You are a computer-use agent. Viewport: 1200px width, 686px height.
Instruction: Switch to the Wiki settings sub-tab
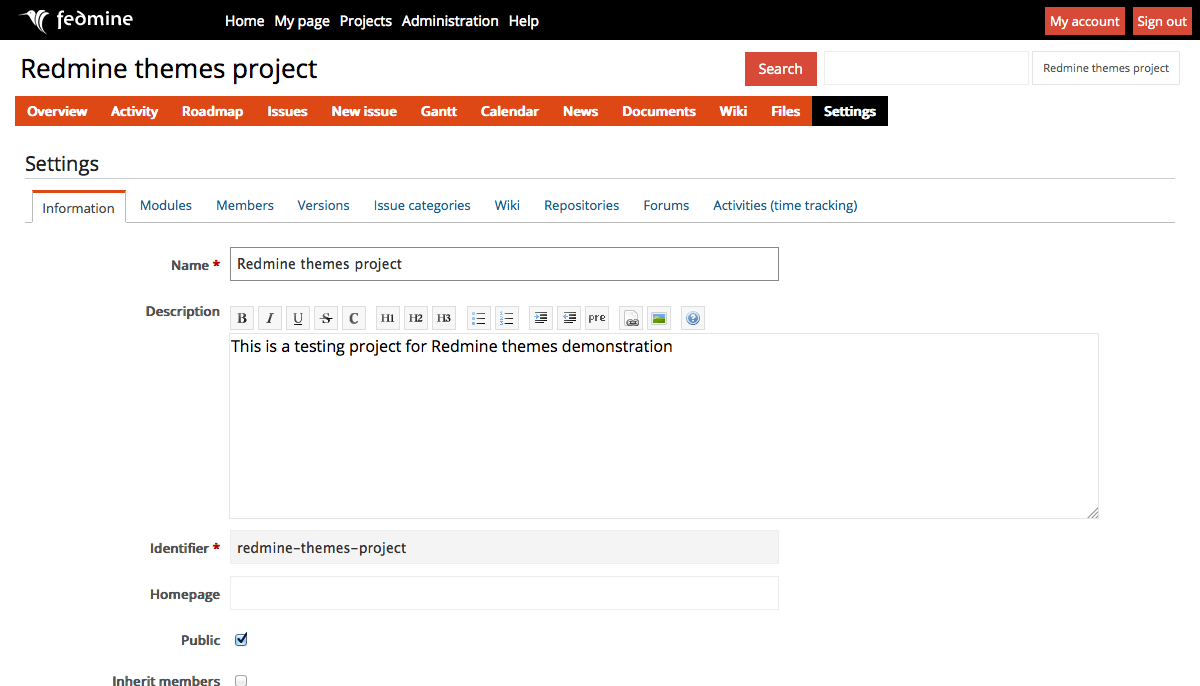point(507,205)
